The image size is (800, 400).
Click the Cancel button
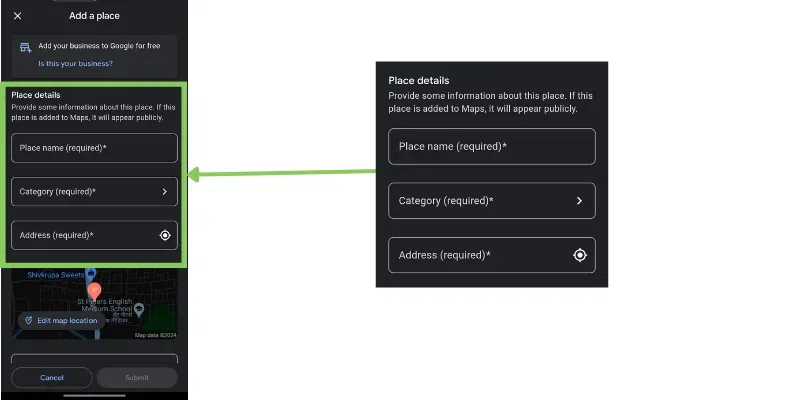click(52, 377)
